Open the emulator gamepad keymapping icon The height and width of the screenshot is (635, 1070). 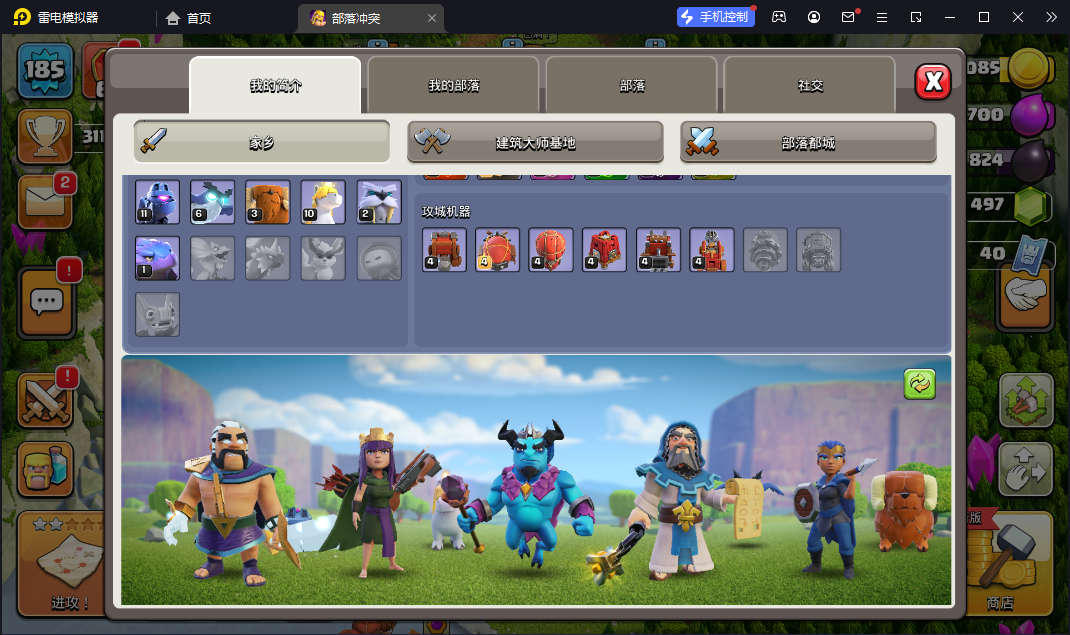[779, 17]
